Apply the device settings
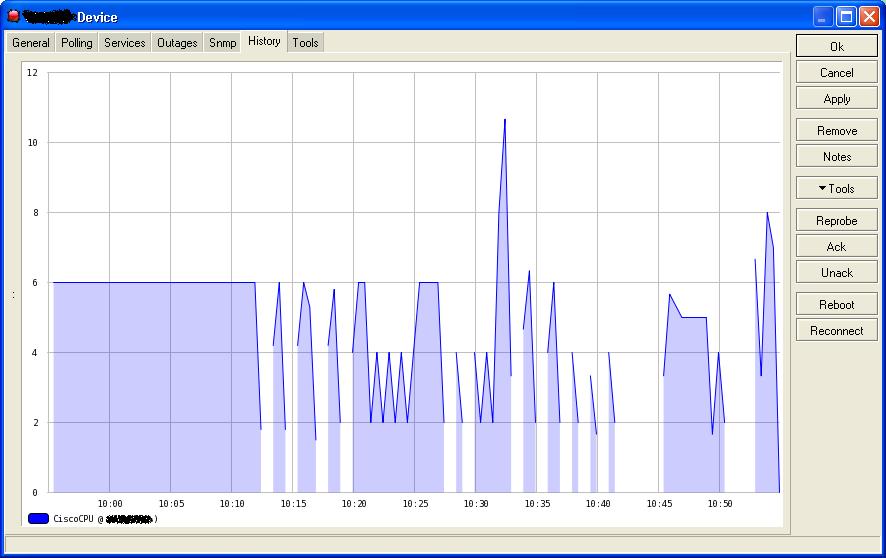Viewport: 886px width, 558px height. click(837, 98)
